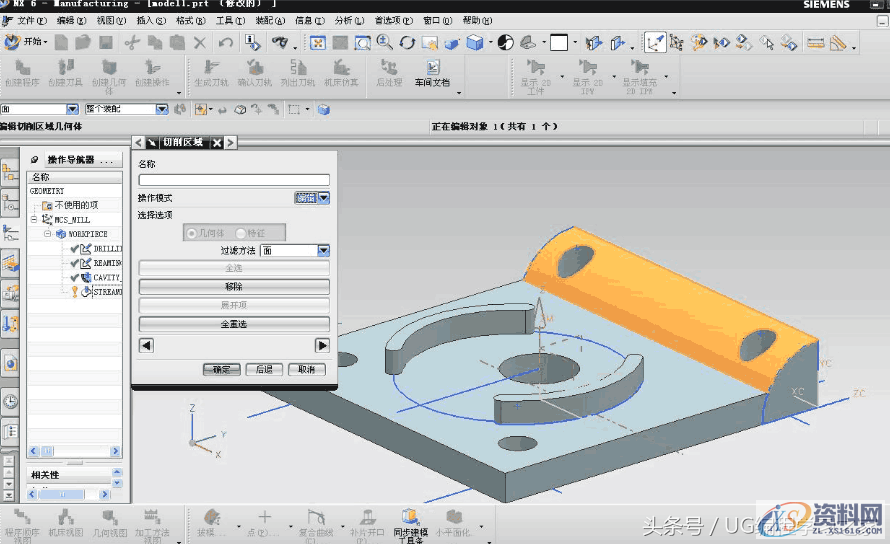Viewport: 890px width, 544px height.
Task: Click the Fit view icon in the toolbar
Action: point(317,43)
